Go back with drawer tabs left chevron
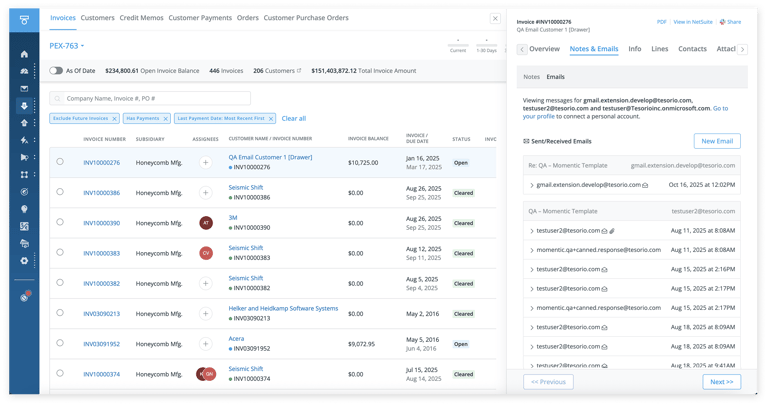Image resolution: width=768 pixels, height=406 pixels. tap(522, 49)
